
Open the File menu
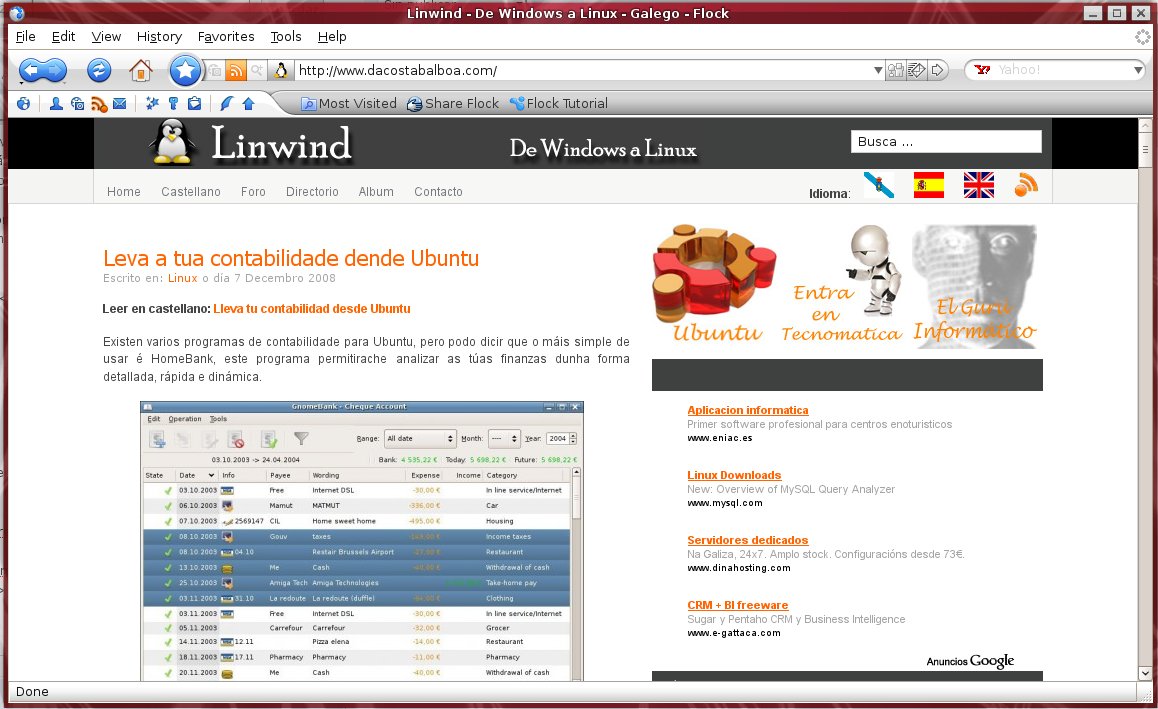pyautogui.click(x=25, y=36)
